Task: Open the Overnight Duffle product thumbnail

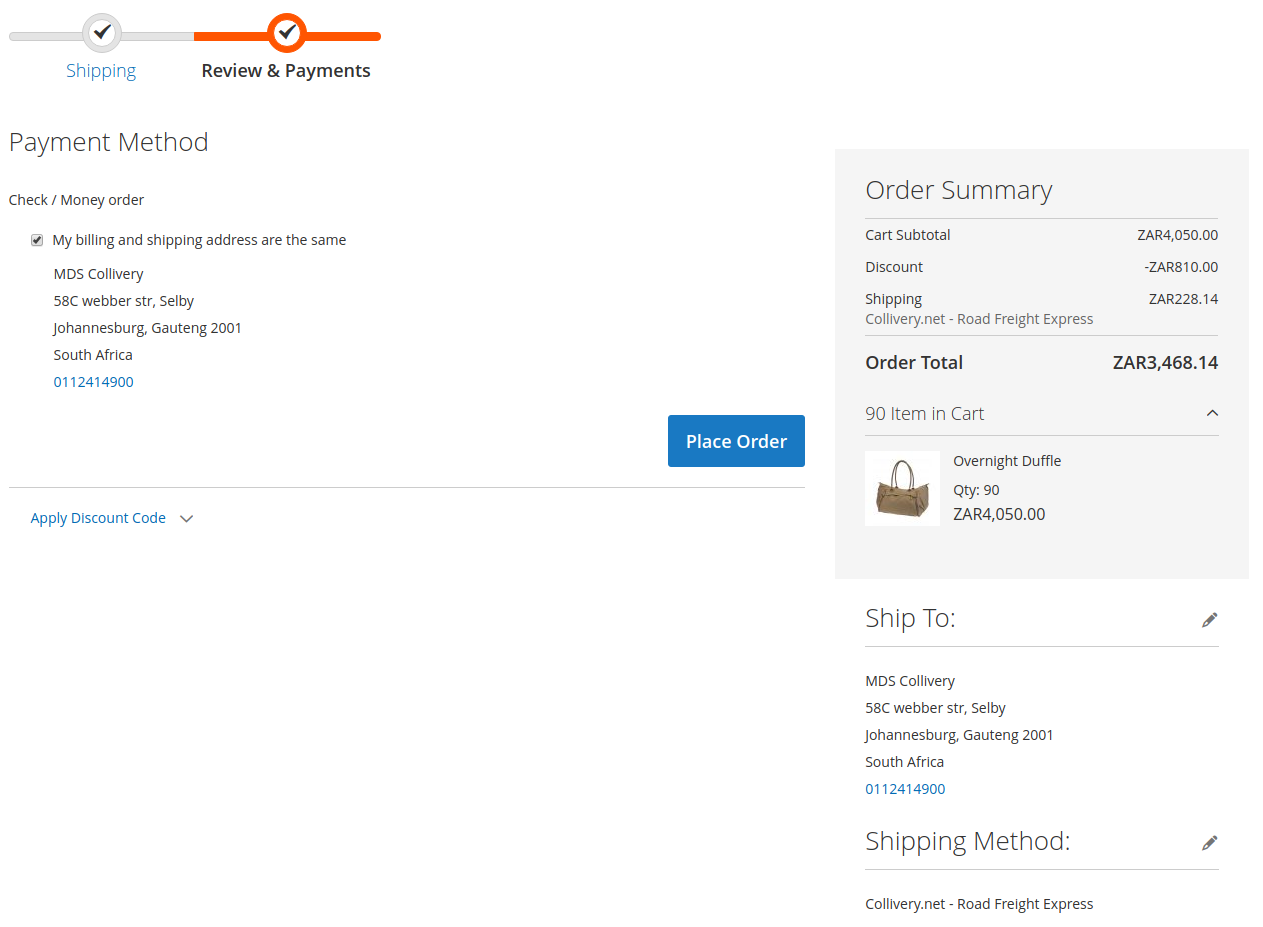Action: point(902,488)
